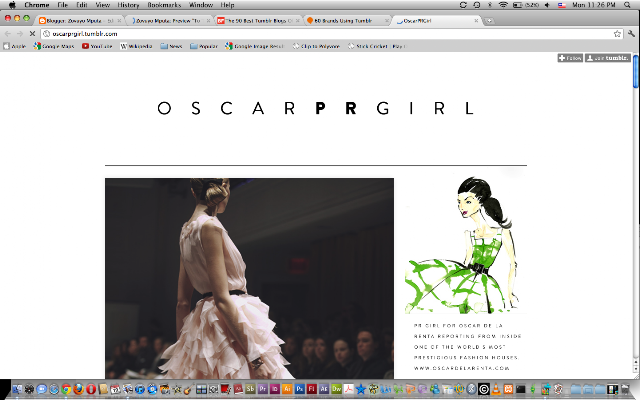The width and height of the screenshot is (640, 400).
Task: Open Terminal from the dock
Action: click(x=520, y=389)
